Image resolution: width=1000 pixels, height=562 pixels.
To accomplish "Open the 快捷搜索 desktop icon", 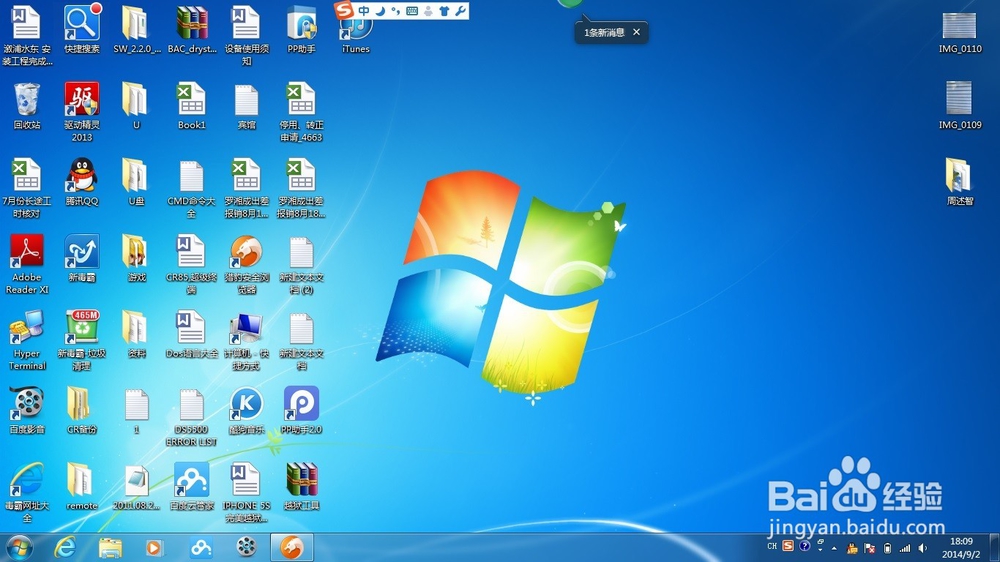I will [x=82, y=29].
